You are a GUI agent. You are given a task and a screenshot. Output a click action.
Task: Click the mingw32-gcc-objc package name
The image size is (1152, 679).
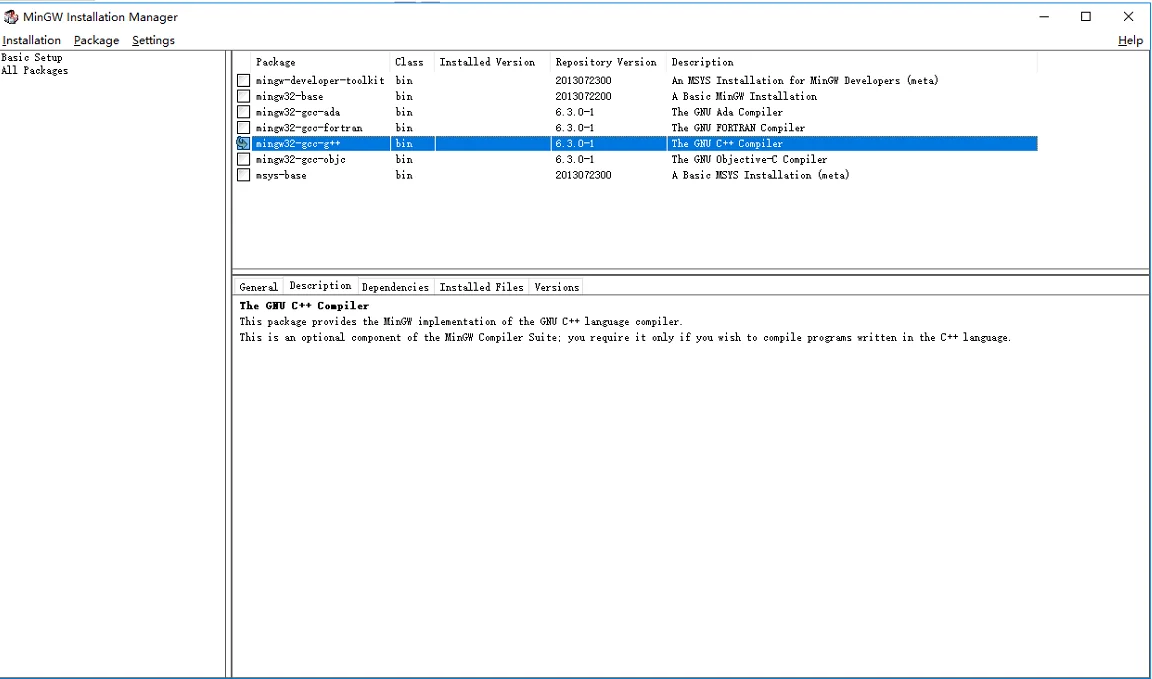point(300,159)
